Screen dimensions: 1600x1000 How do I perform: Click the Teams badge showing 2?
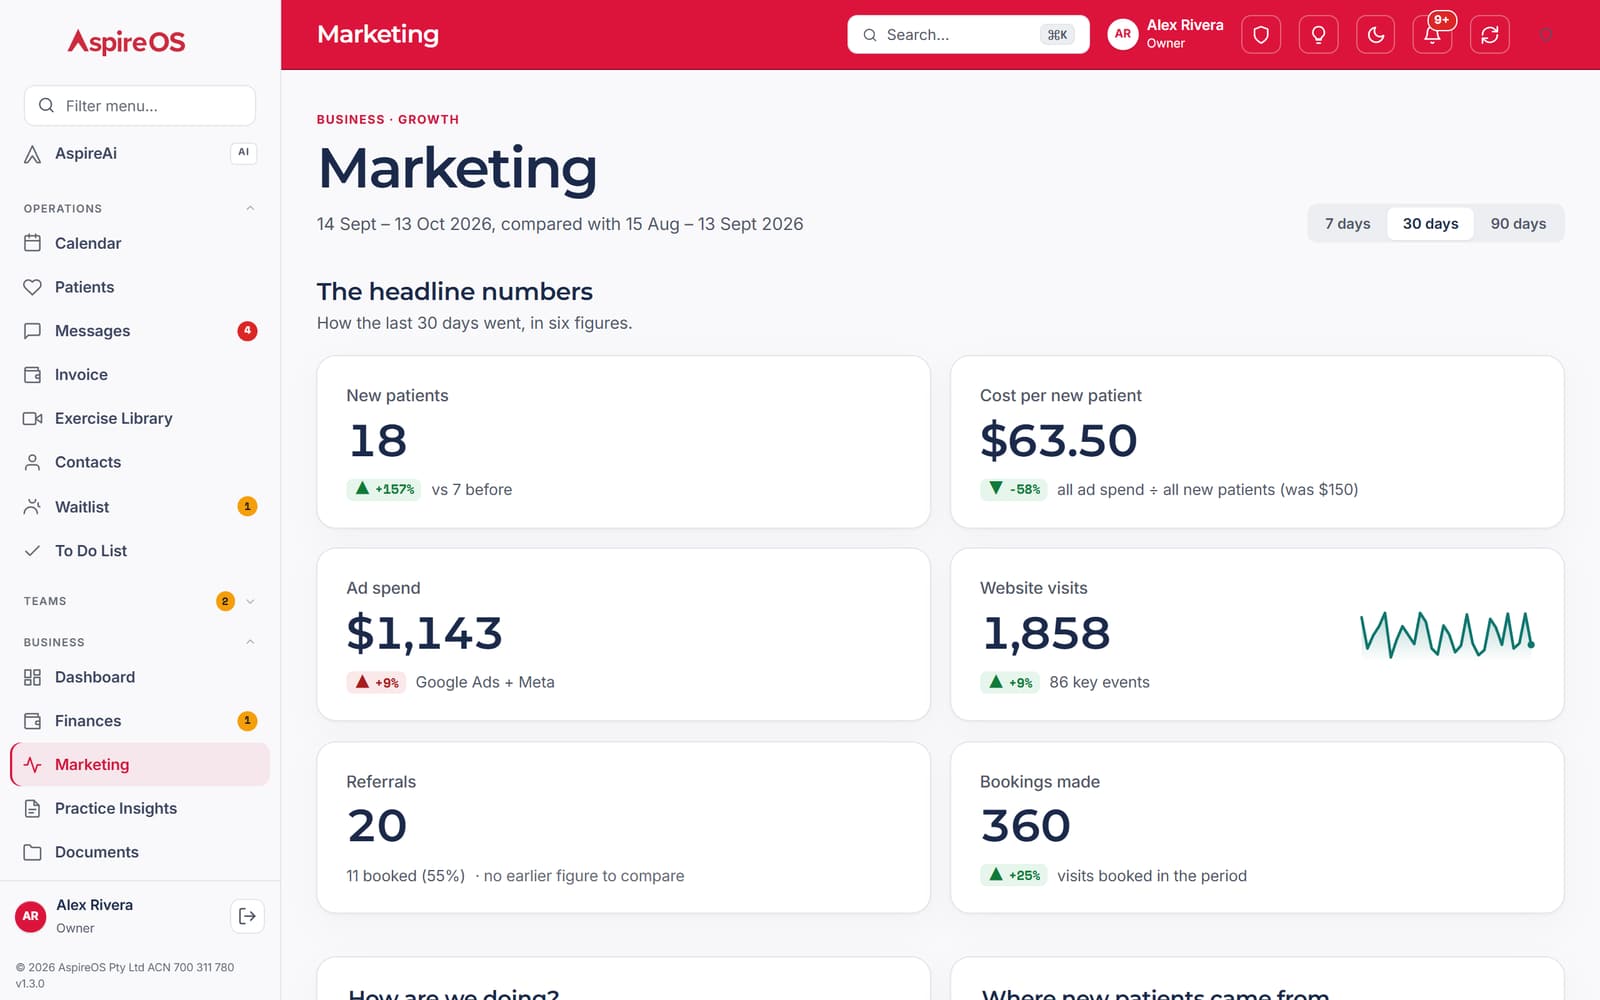(x=225, y=601)
